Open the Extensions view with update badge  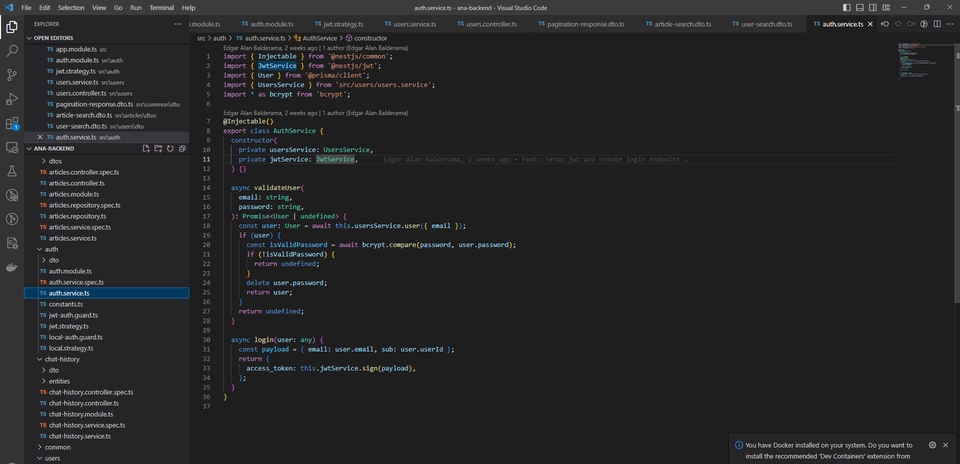click(x=12, y=123)
